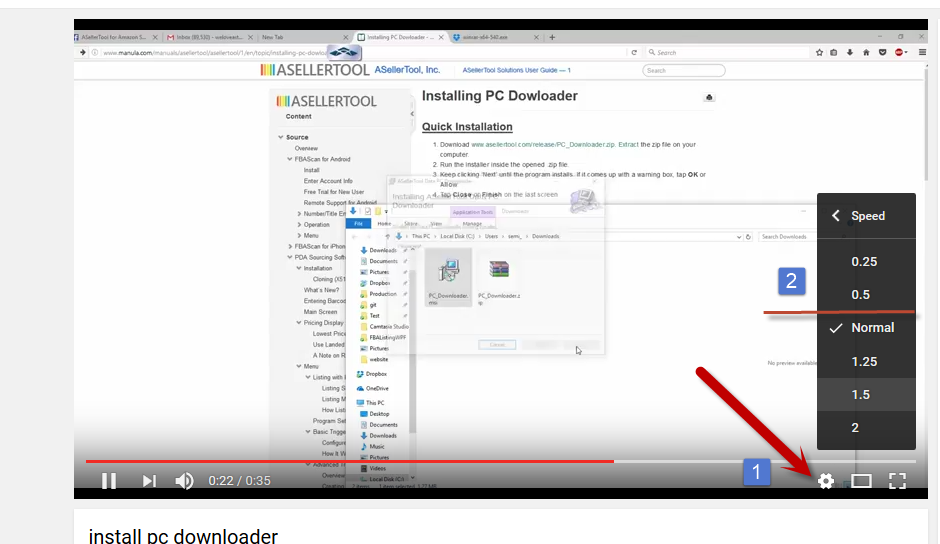This screenshot has height=544, width=940.
Task: Click the bookmark star in recorded browser
Action: pos(819,53)
